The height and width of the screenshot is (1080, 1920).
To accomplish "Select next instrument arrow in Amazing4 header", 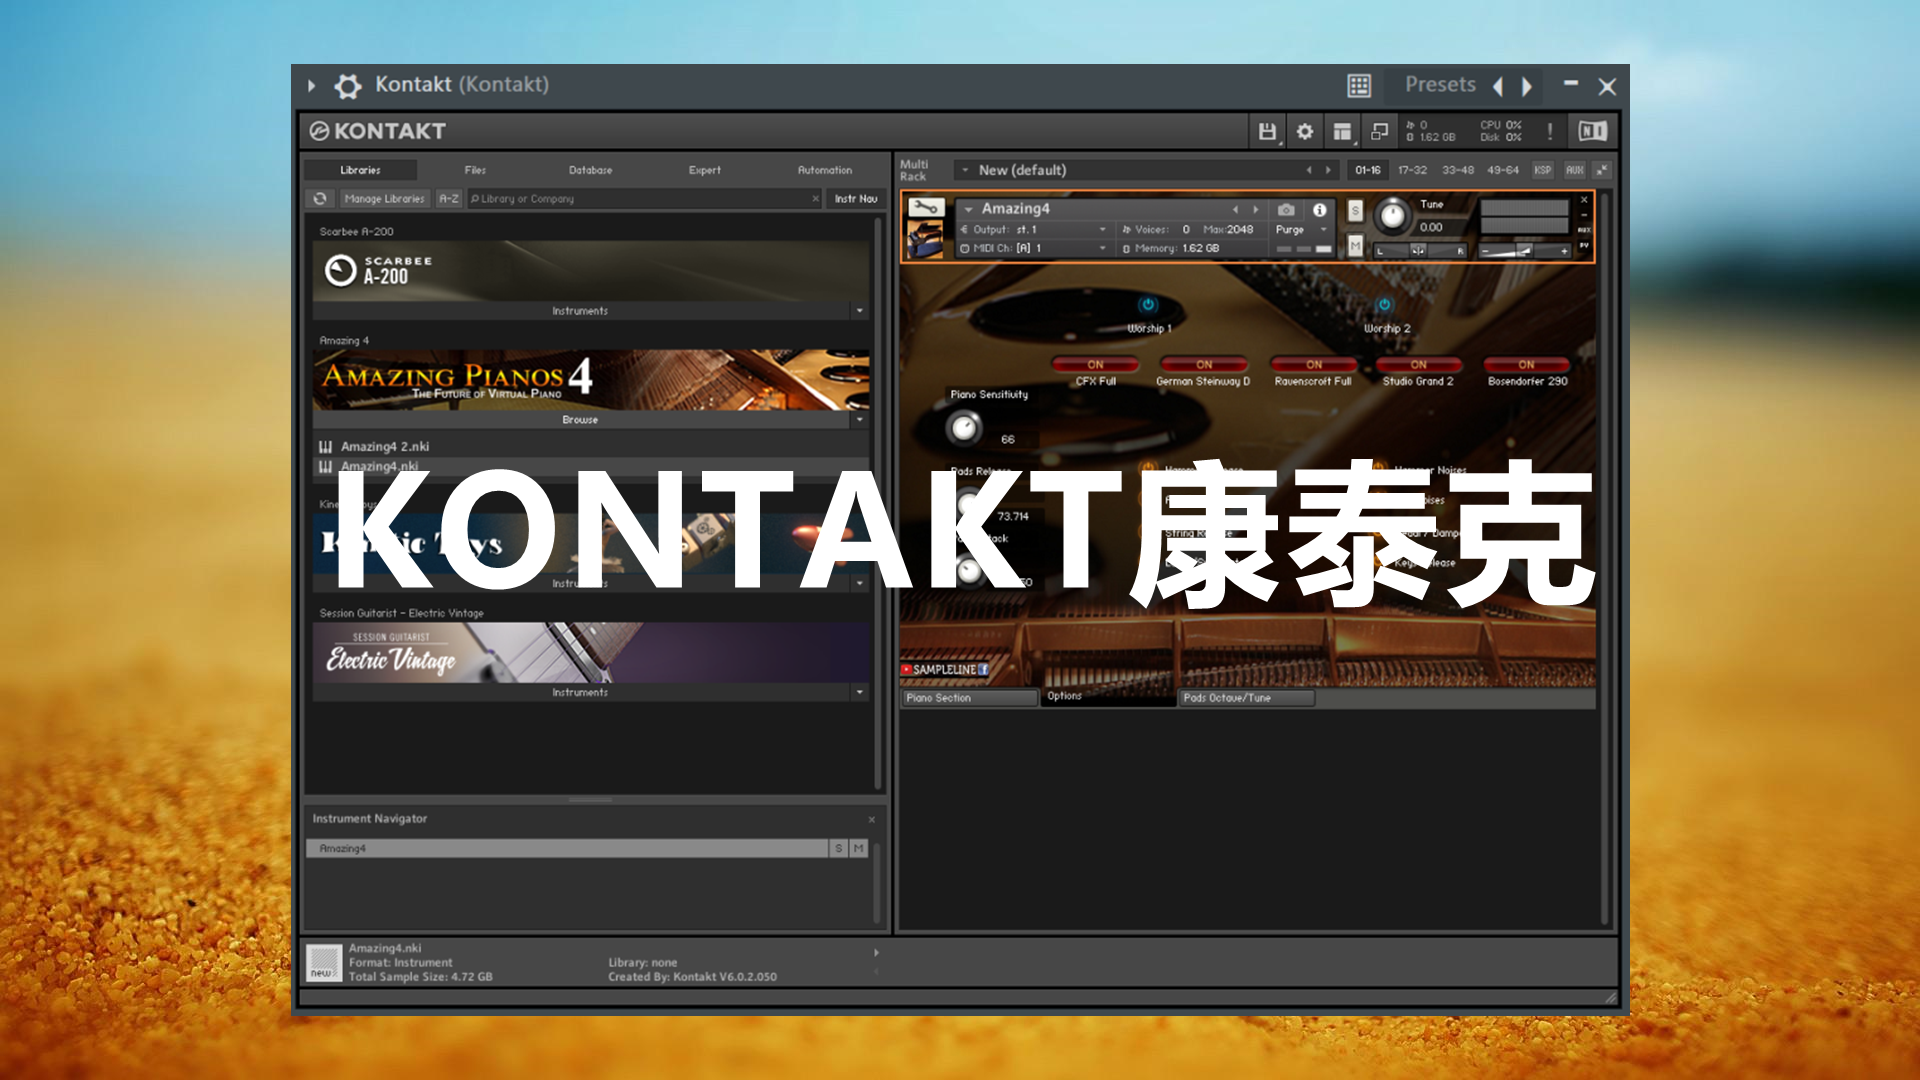I will coord(1256,210).
